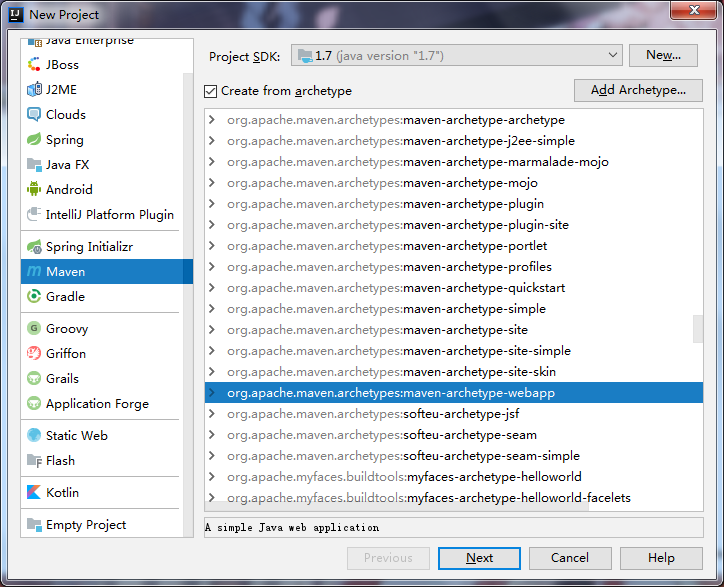Image resolution: width=724 pixels, height=587 pixels.
Task: Expand maven-archetype-site-skin node
Action: tap(212, 372)
